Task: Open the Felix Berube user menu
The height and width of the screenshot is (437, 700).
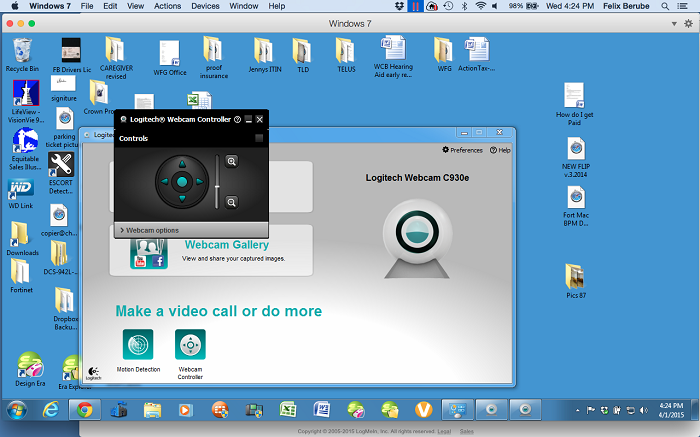Action: pos(626,6)
